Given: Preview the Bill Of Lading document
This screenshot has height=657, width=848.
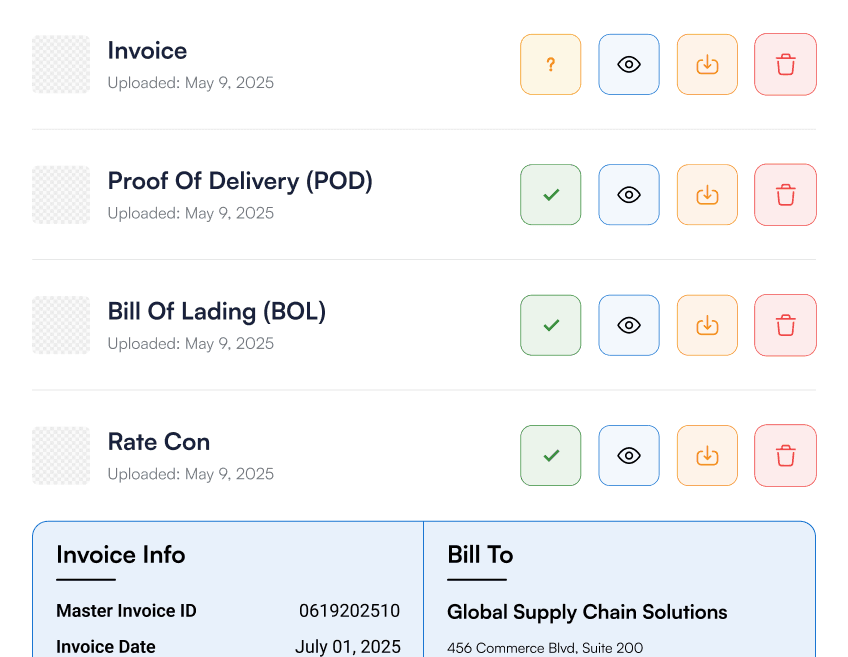Looking at the screenshot, I should 628,325.
